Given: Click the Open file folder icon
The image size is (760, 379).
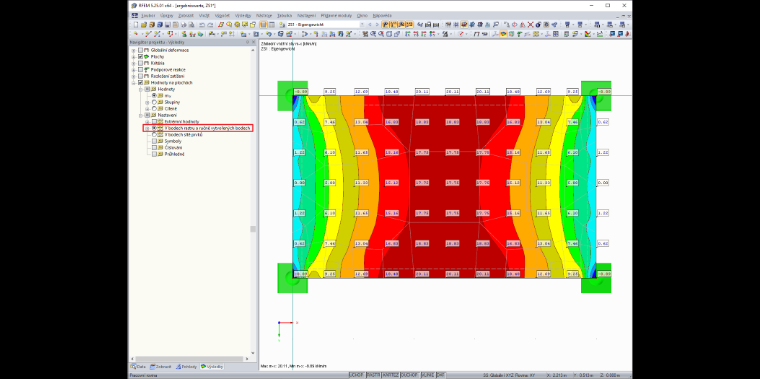Looking at the screenshot, I should click(144, 24).
